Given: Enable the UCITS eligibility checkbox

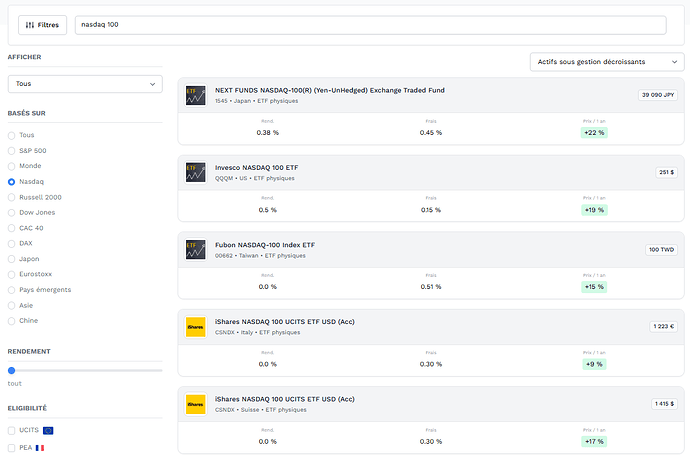Looking at the screenshot, I should 11,430.
